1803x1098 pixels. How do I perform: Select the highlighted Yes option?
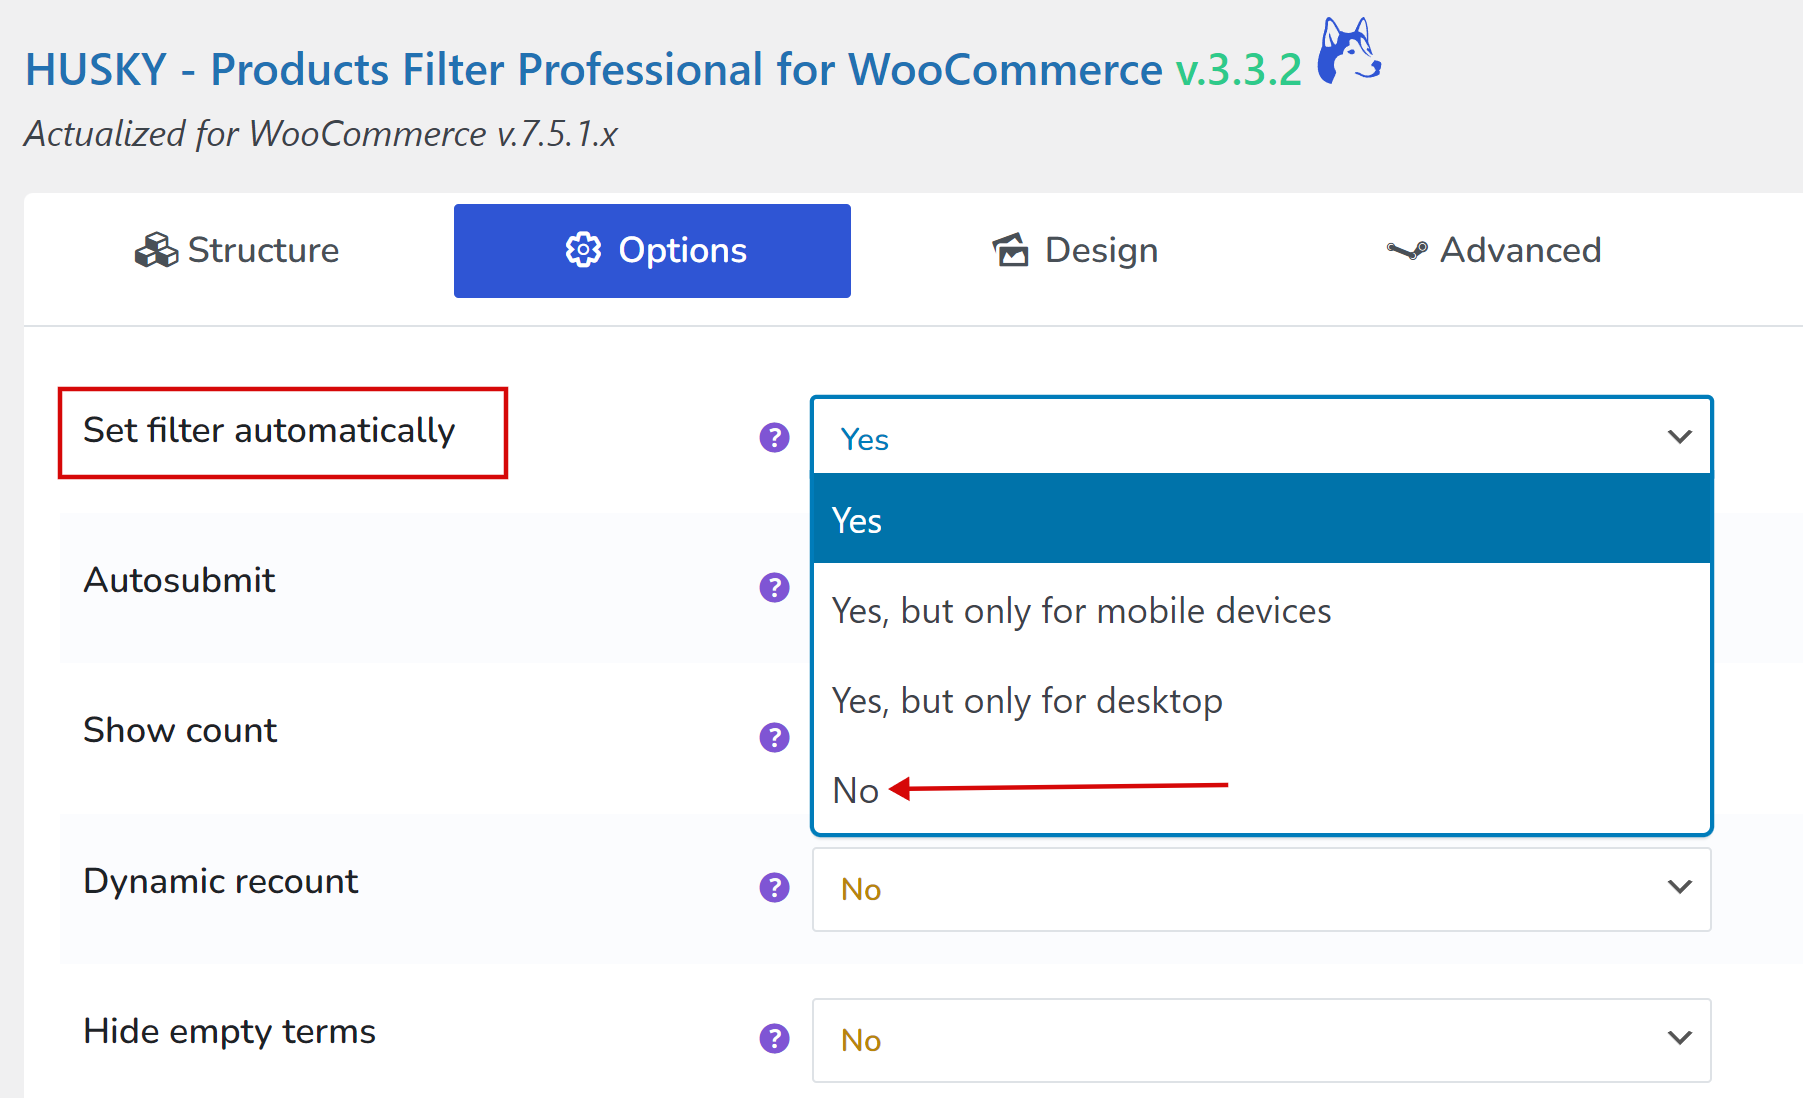click(1262, 520)
